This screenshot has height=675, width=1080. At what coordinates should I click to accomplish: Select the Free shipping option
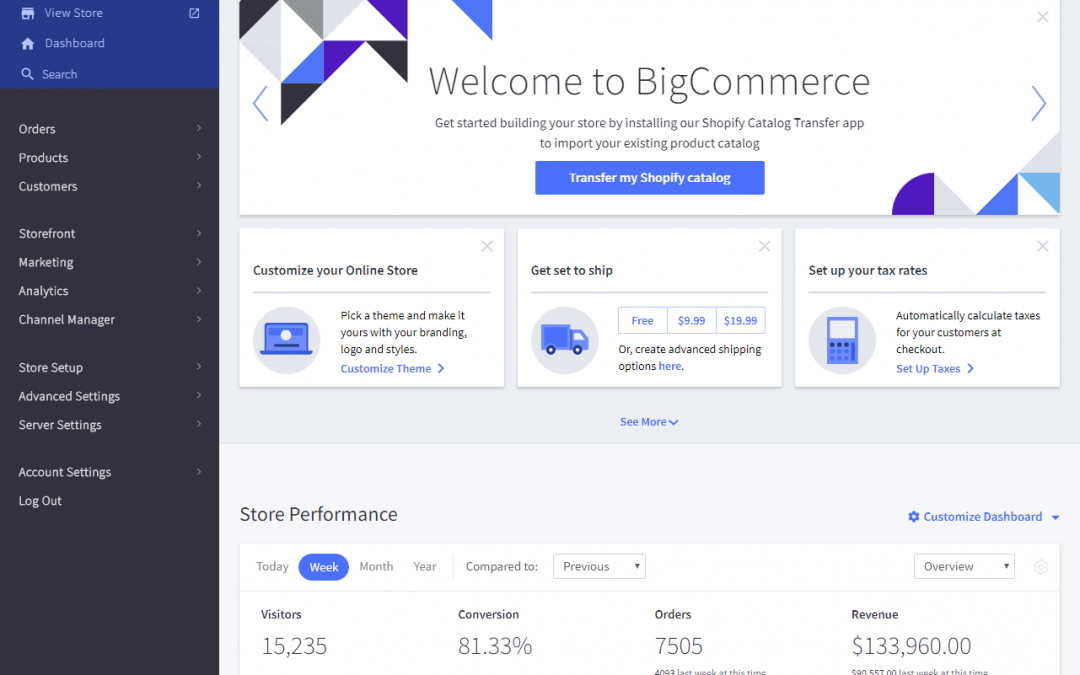643,320
